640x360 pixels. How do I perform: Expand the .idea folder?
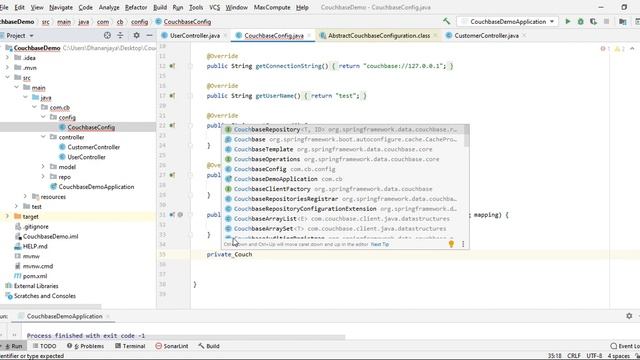[x=7, y=58]
